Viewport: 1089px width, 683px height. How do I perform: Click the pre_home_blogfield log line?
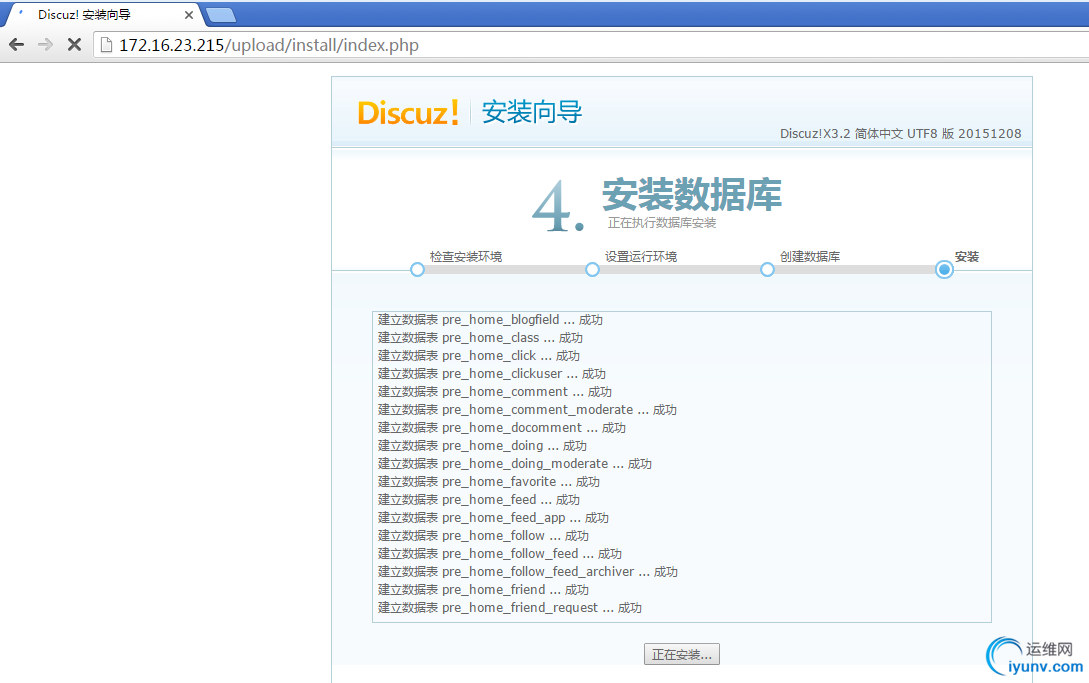[490, 320]
